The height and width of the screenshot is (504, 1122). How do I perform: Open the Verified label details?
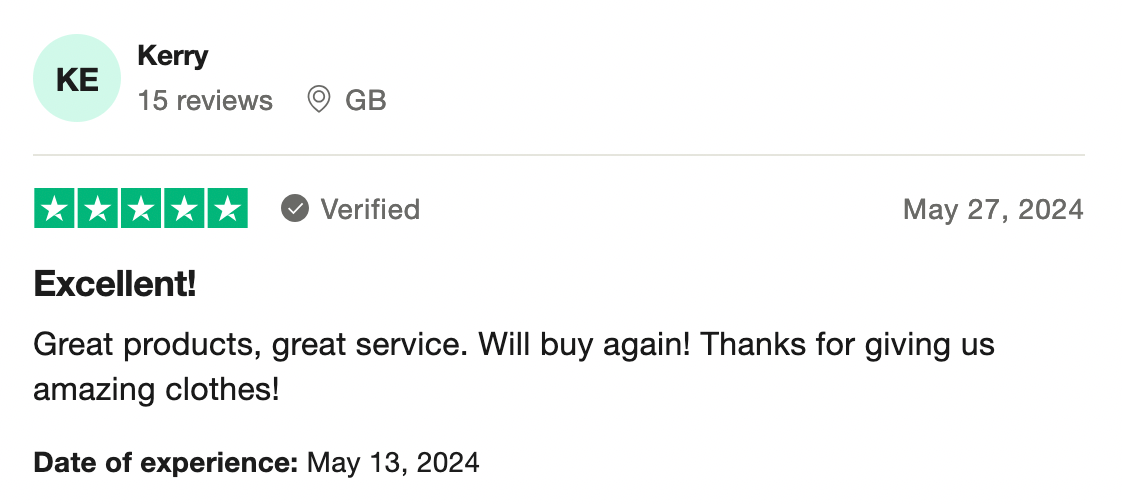369,209
